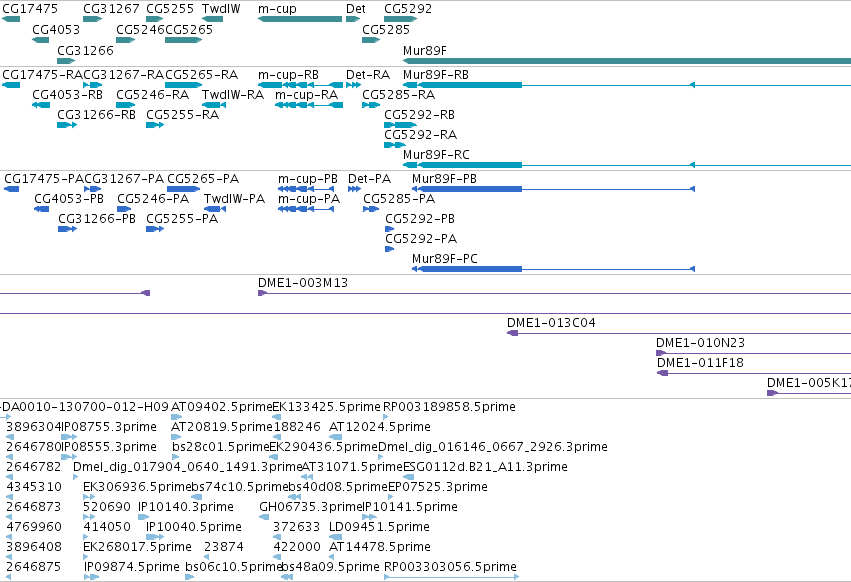The width and height of the screenshot is (851, 582).
Task: Click EST AT12024.5prime label
Action: pyautogui.click(x=380, y=427)
